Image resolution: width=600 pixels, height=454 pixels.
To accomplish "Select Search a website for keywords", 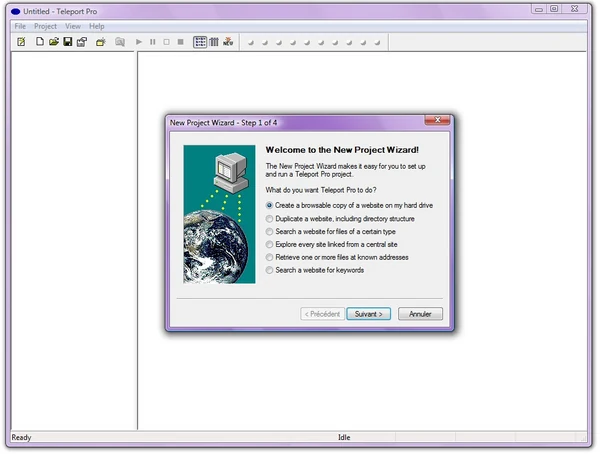I will (x=315, y=270).
